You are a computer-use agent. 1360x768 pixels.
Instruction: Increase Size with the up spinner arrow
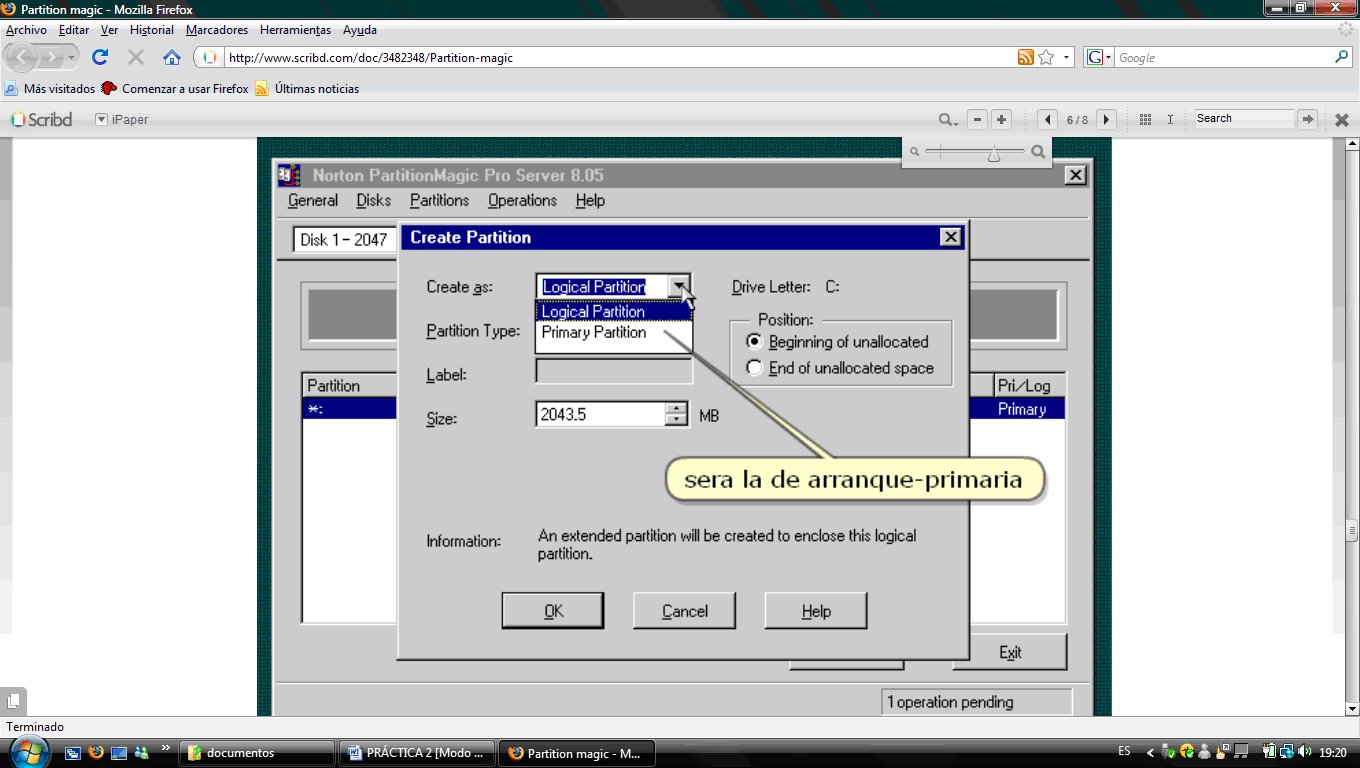677,407
